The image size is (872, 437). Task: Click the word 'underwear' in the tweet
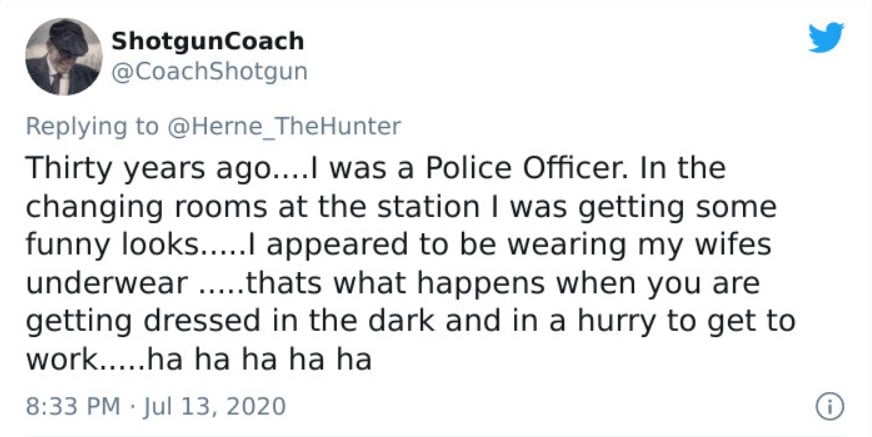tap(107, 284)
